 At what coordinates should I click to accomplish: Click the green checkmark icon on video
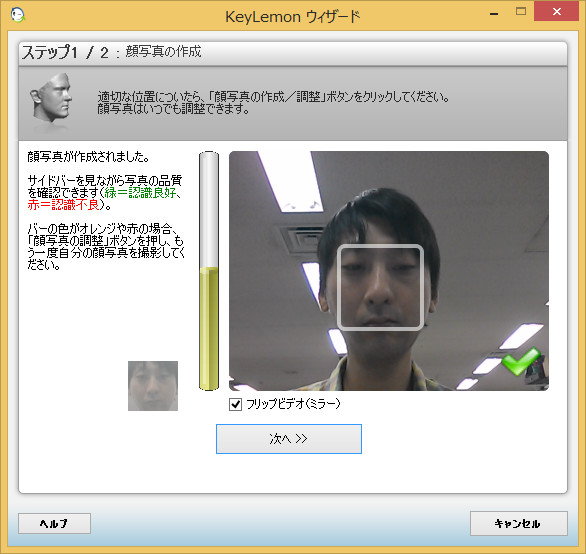(521, 361)
